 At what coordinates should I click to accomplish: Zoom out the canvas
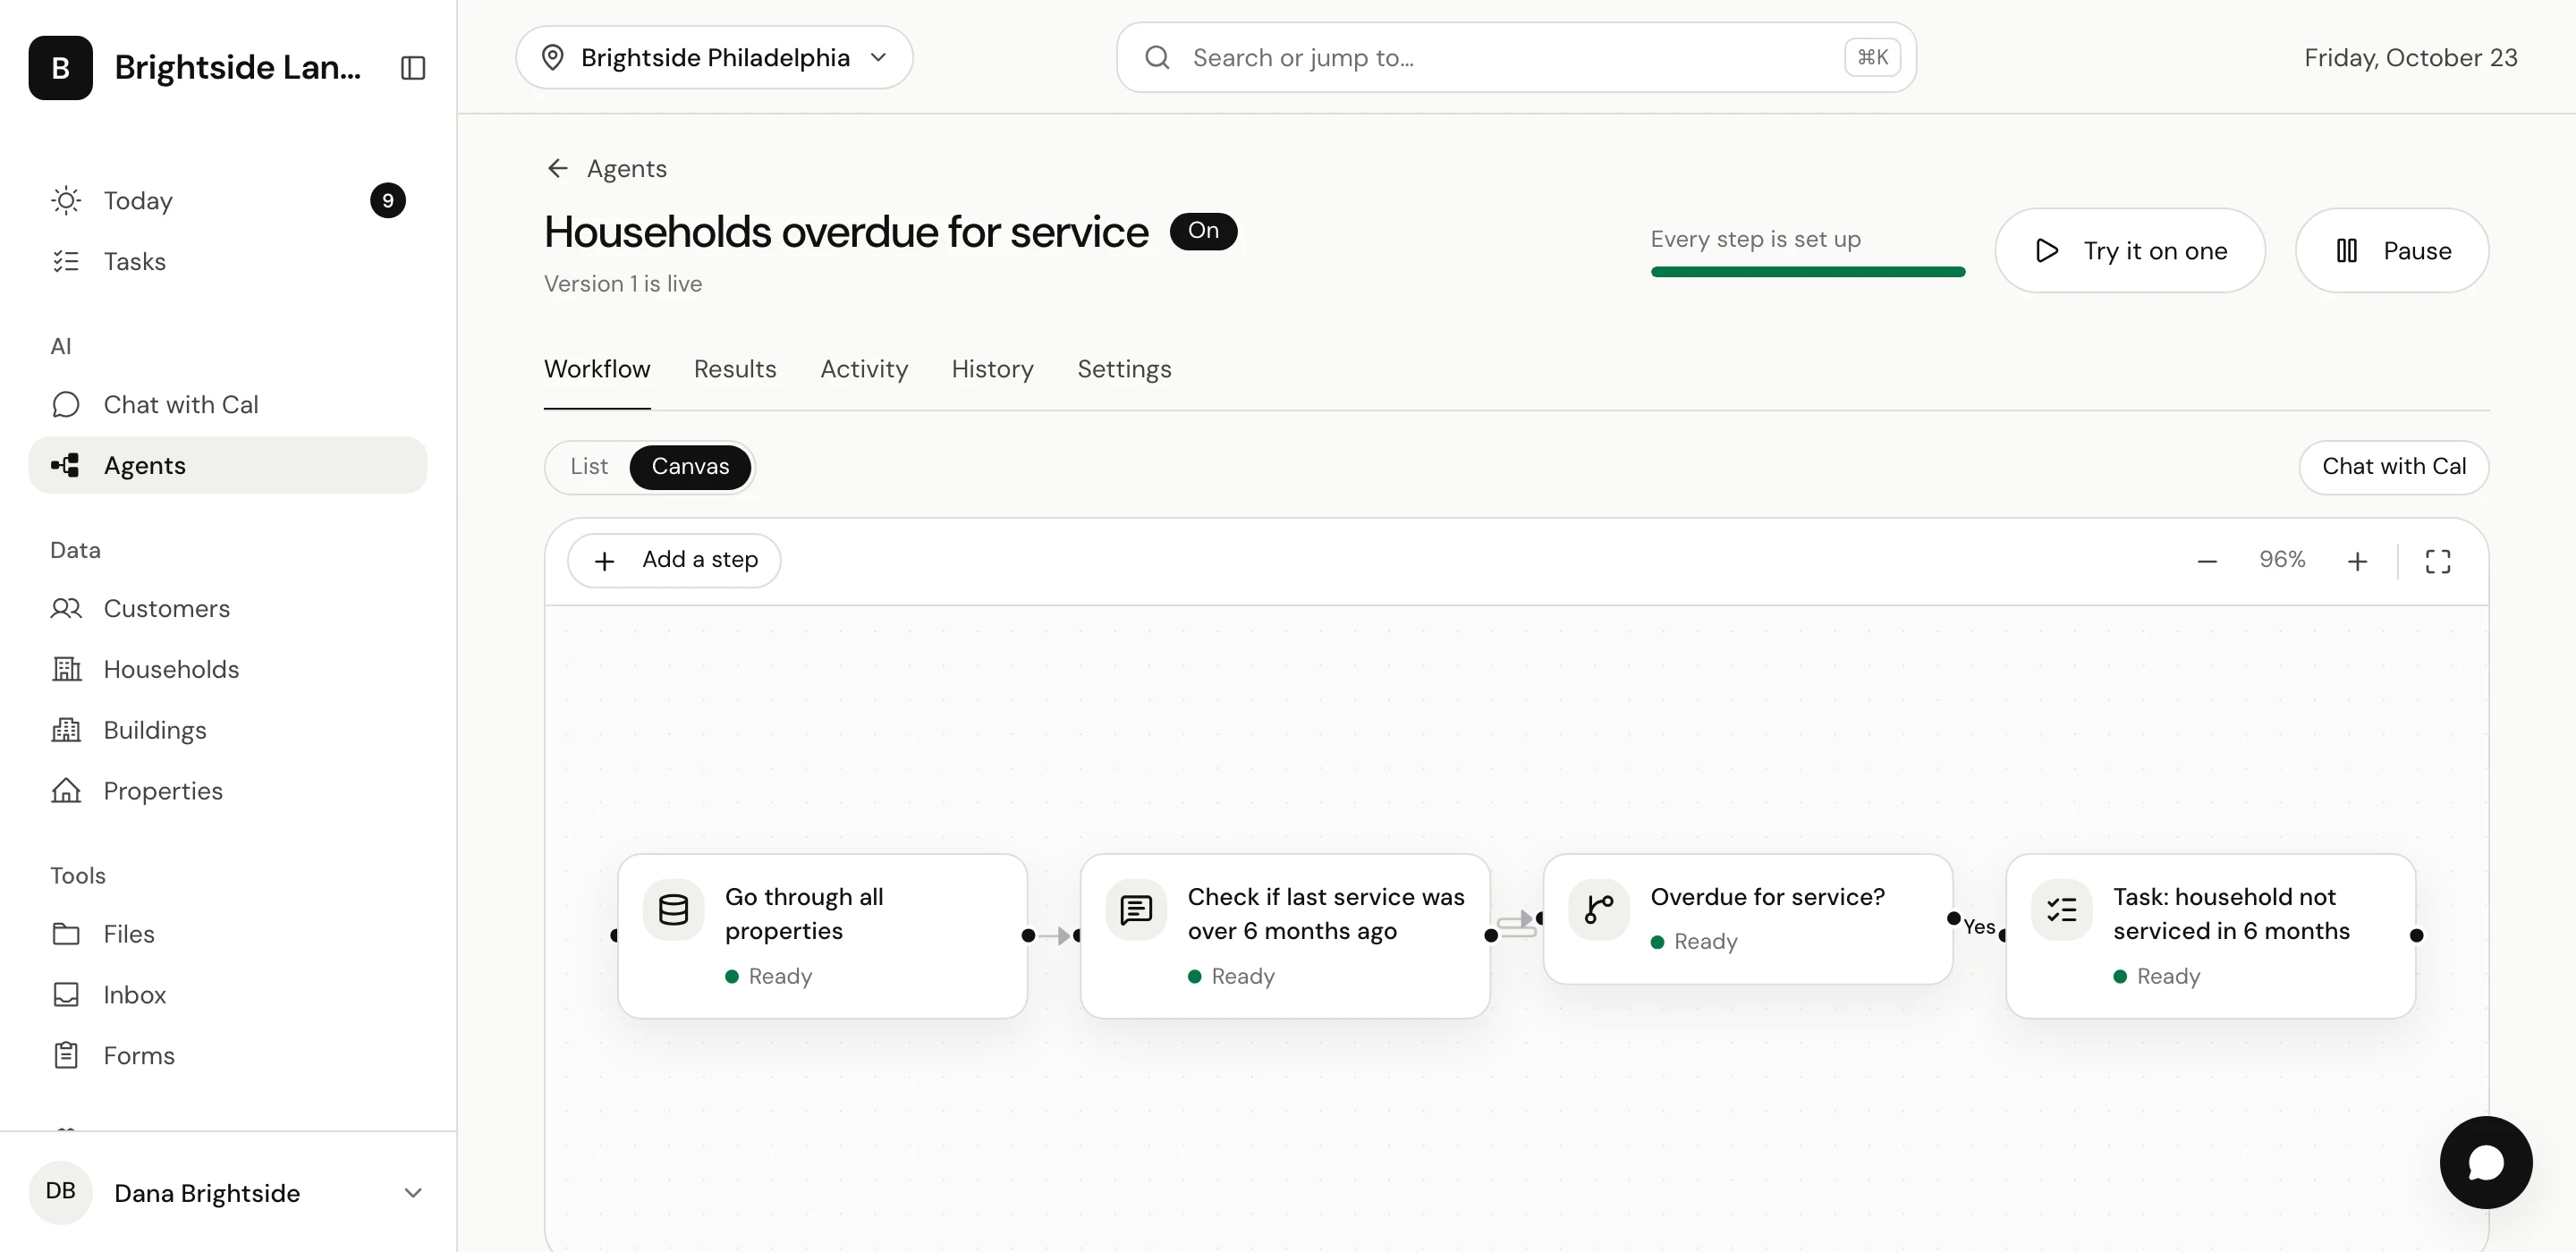2207,561
